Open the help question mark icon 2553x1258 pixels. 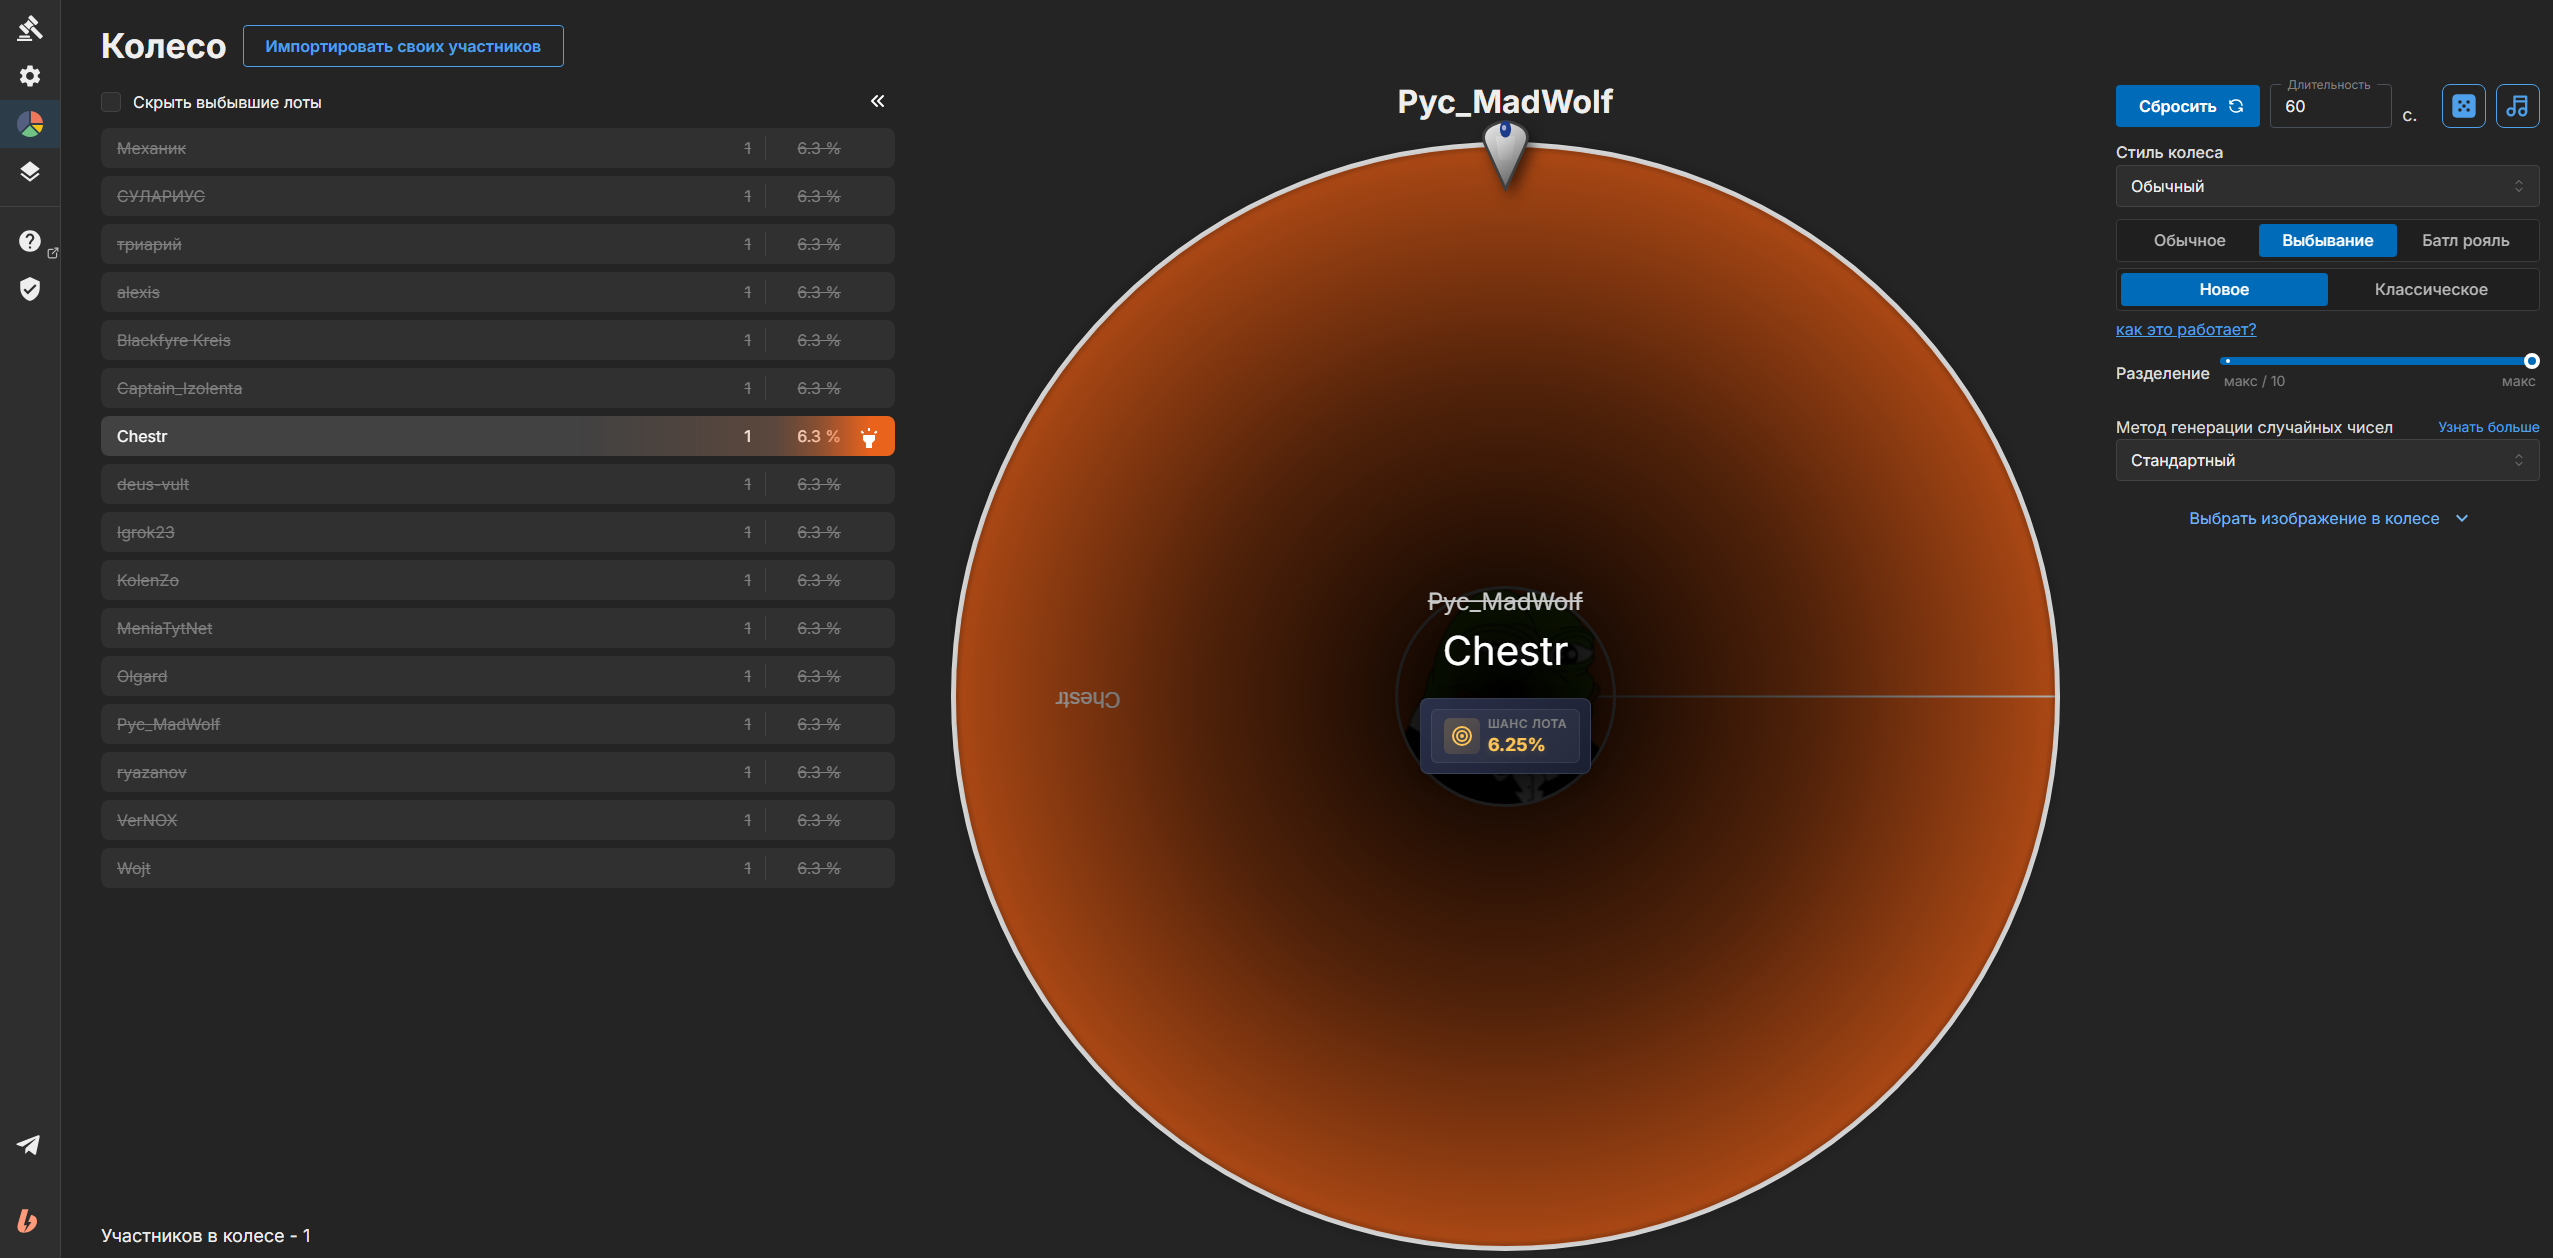pos(30,241)
